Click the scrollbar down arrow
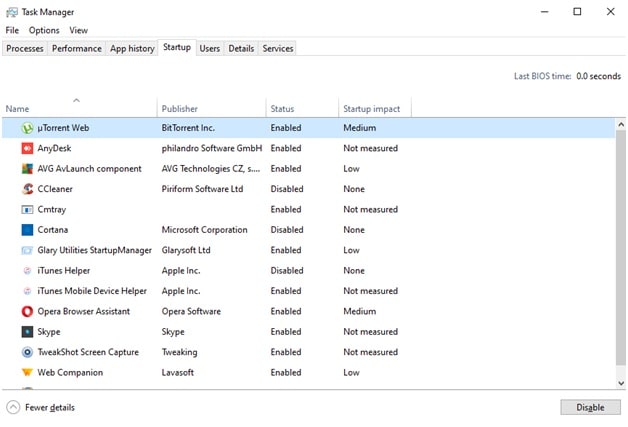The height and width of the screenshot is (427, 628). coord(621,383)
